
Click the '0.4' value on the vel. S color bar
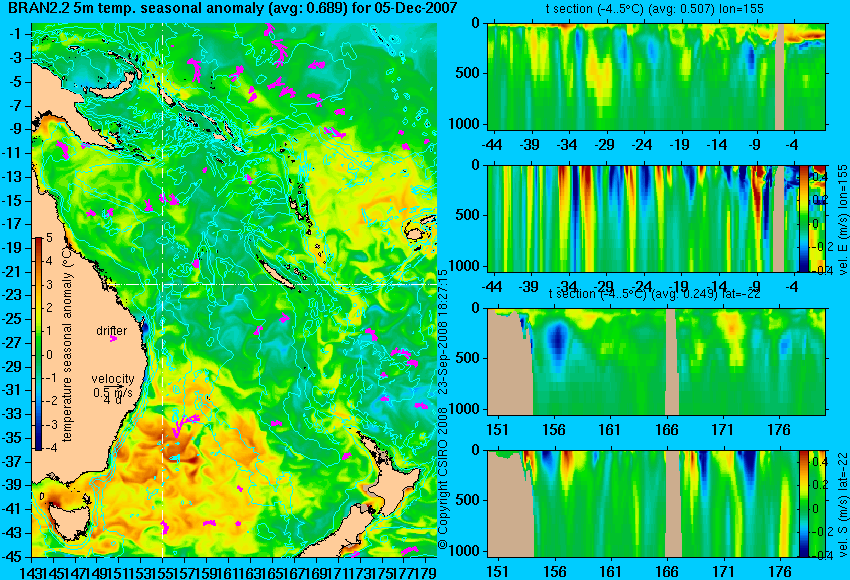(820, 461)
